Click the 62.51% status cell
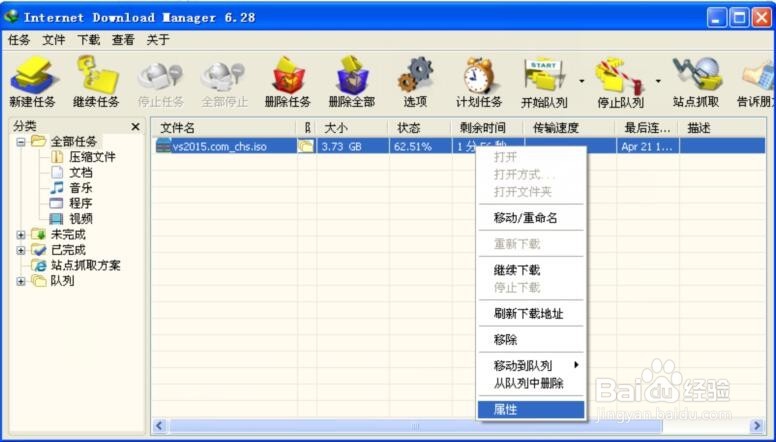 420,146
